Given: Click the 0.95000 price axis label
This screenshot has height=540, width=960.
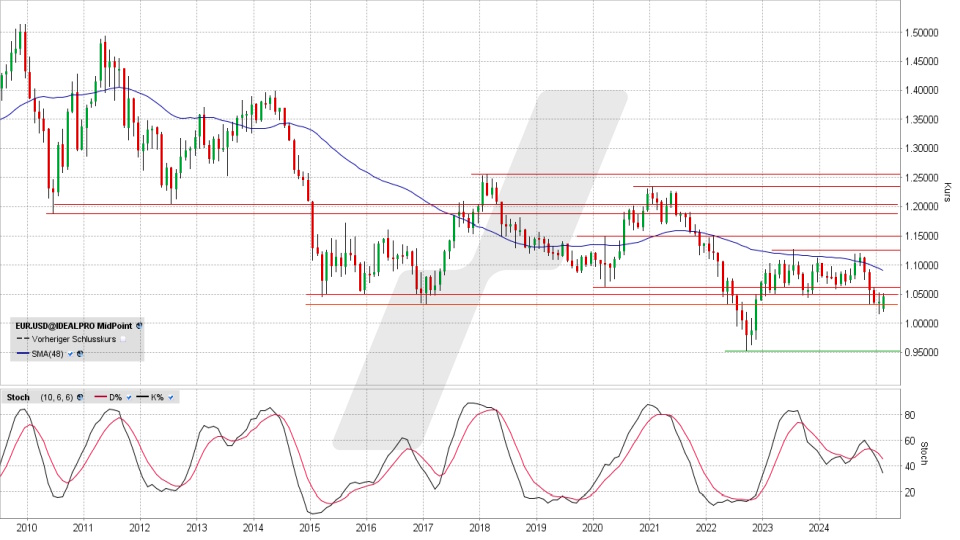Looking at the screenshot, I should [x=921, y=353].
